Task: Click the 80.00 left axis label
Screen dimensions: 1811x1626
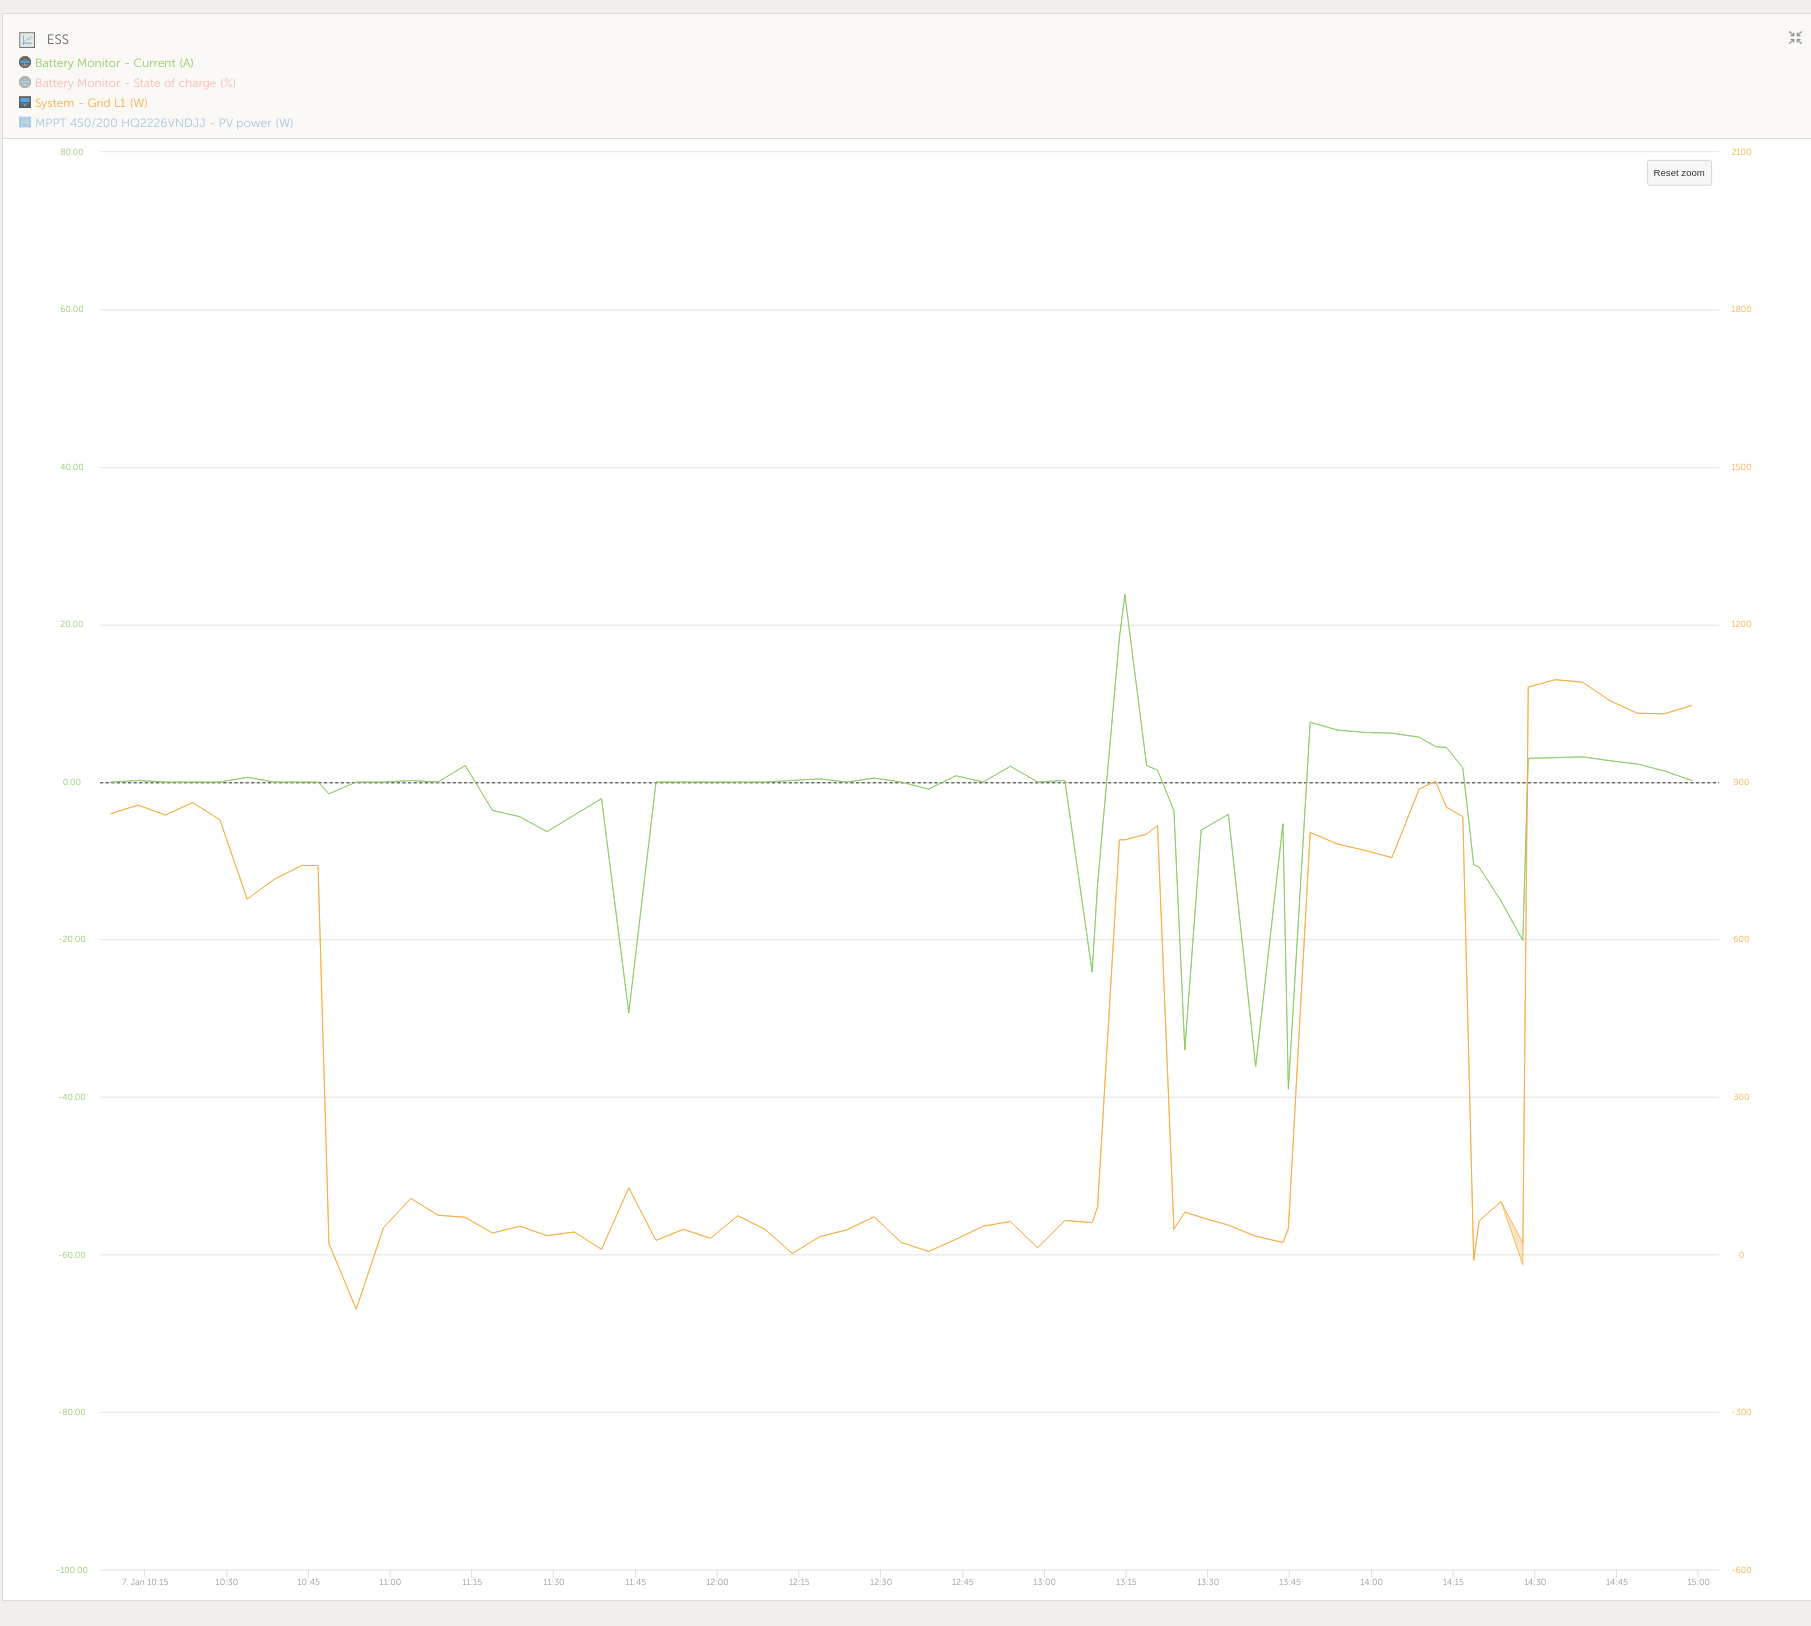Action: pyautogui.click(x=72, y=152)
